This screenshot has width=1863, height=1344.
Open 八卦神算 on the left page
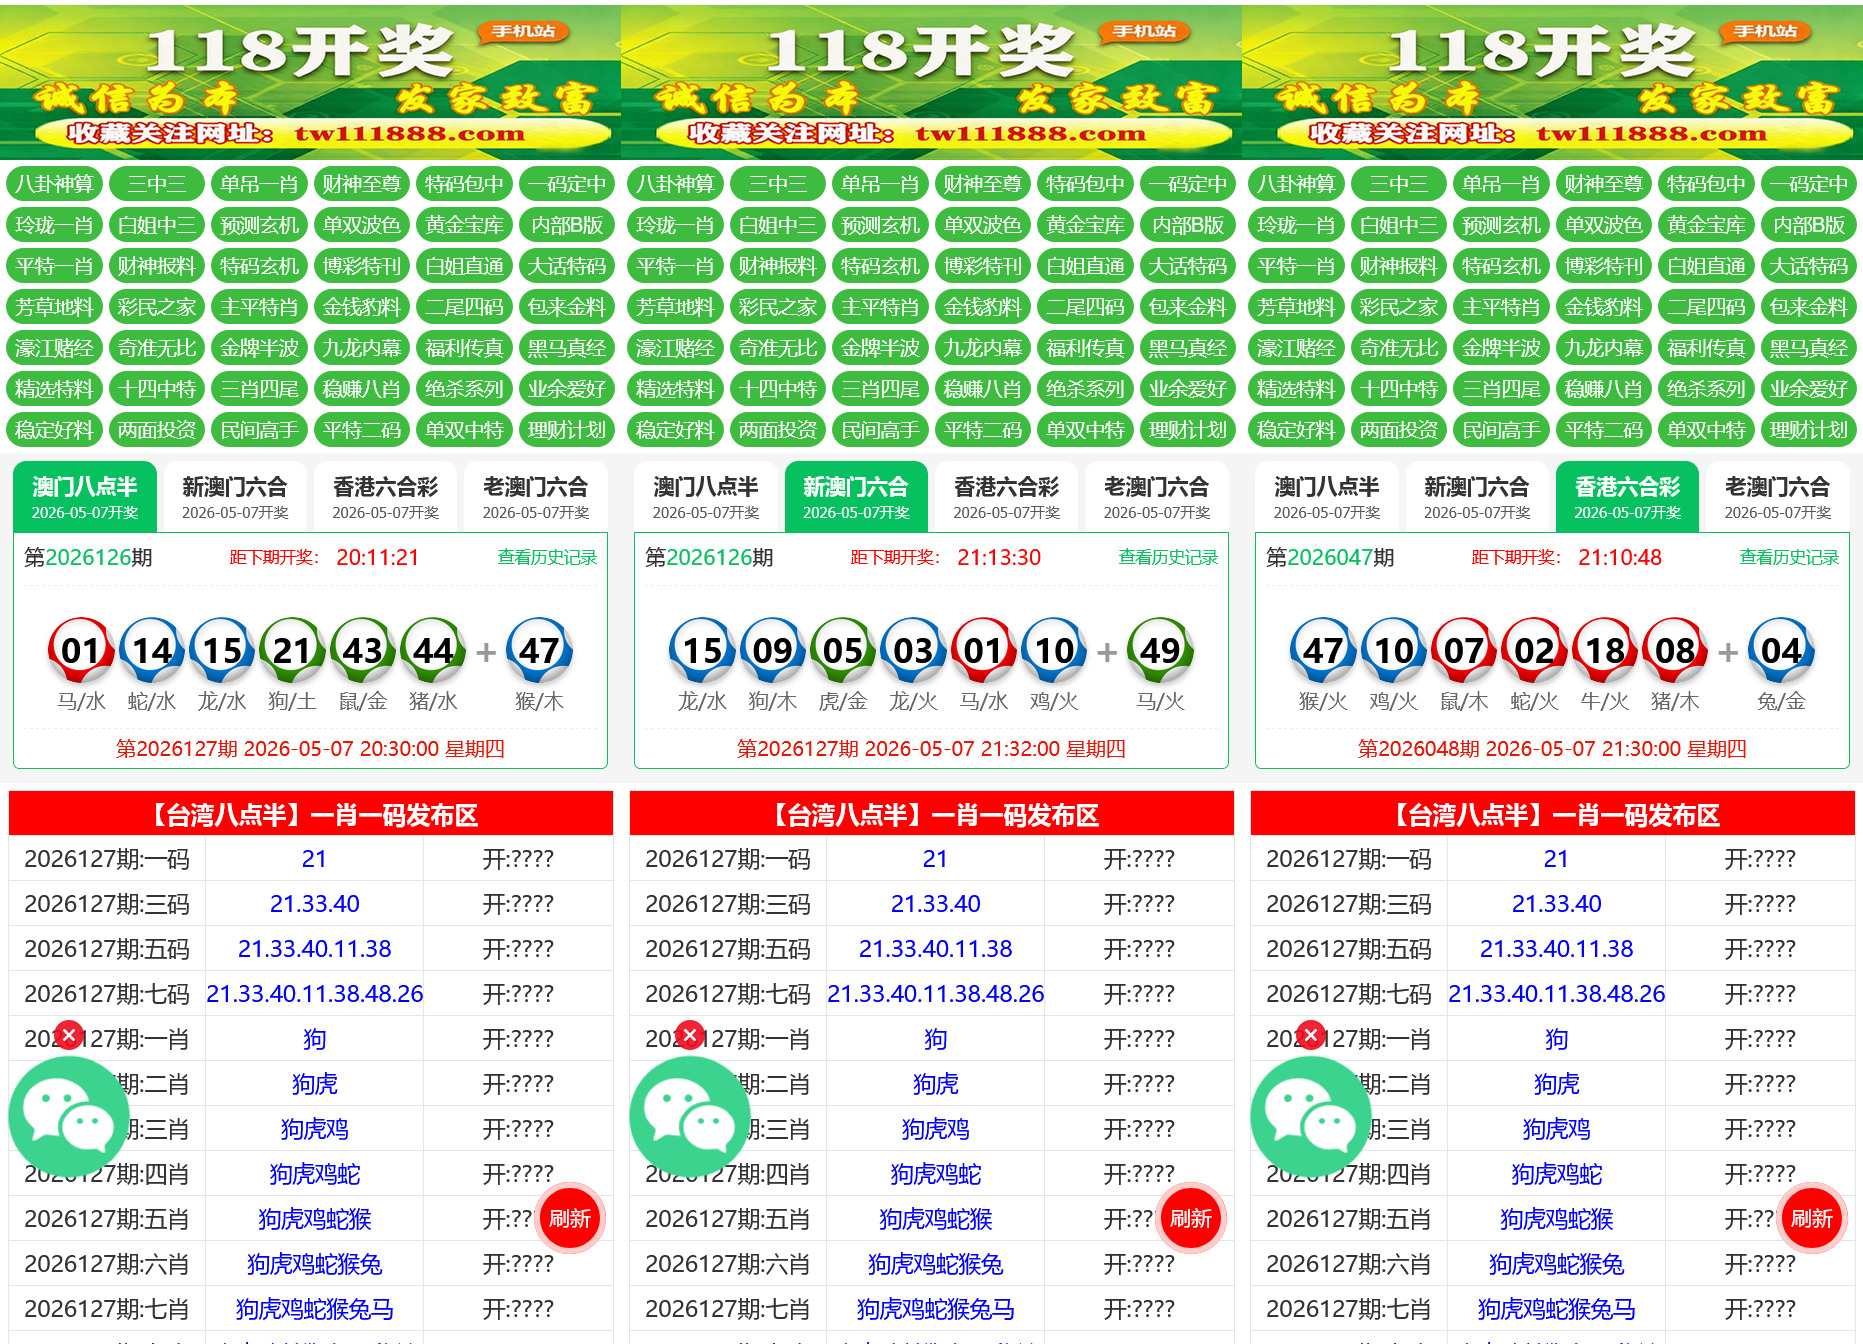coord(54,184)
